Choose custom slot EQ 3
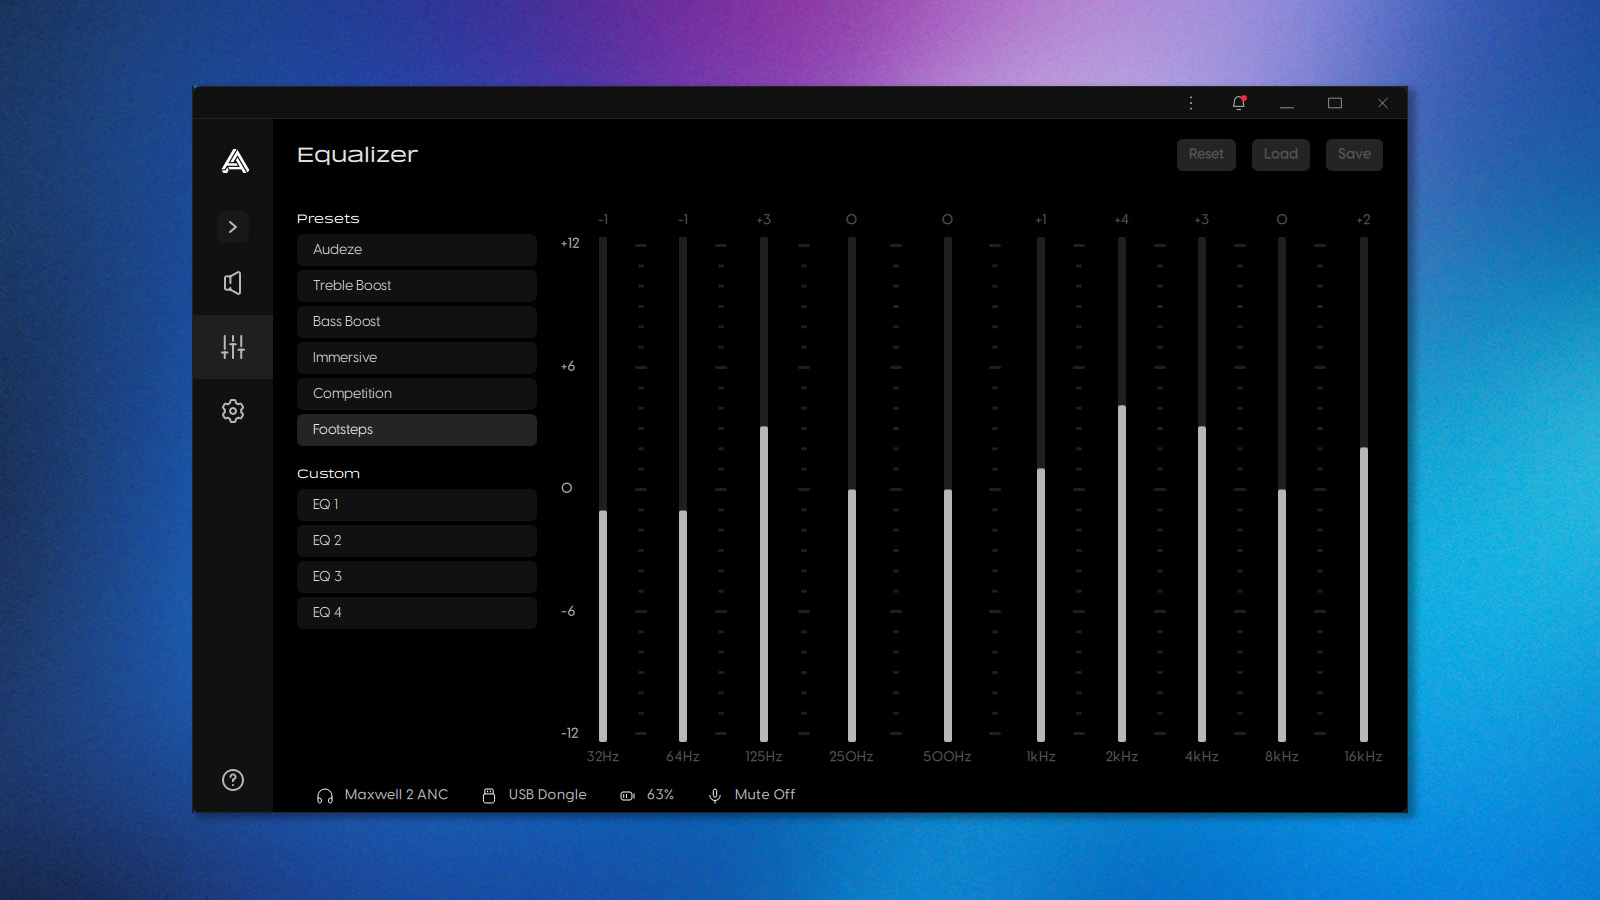The image size is (1600, 900). pos(417,577)
